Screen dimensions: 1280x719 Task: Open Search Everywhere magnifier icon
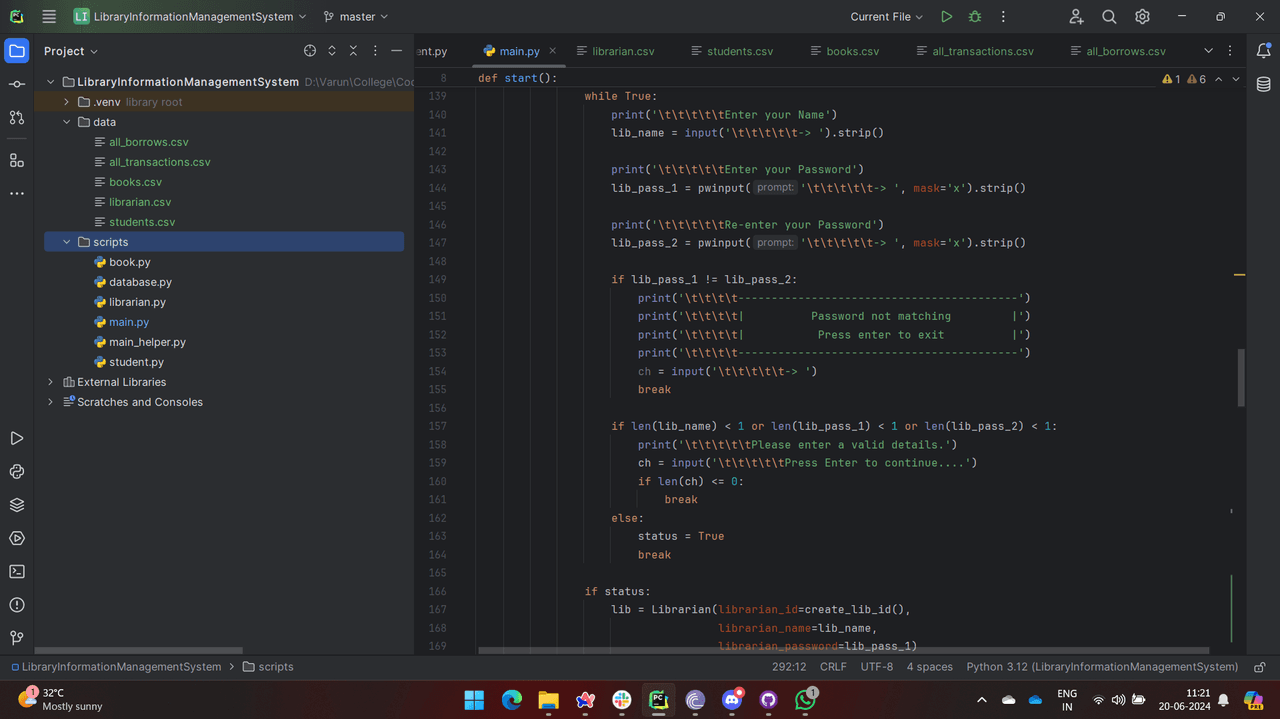click(1109, 17)
